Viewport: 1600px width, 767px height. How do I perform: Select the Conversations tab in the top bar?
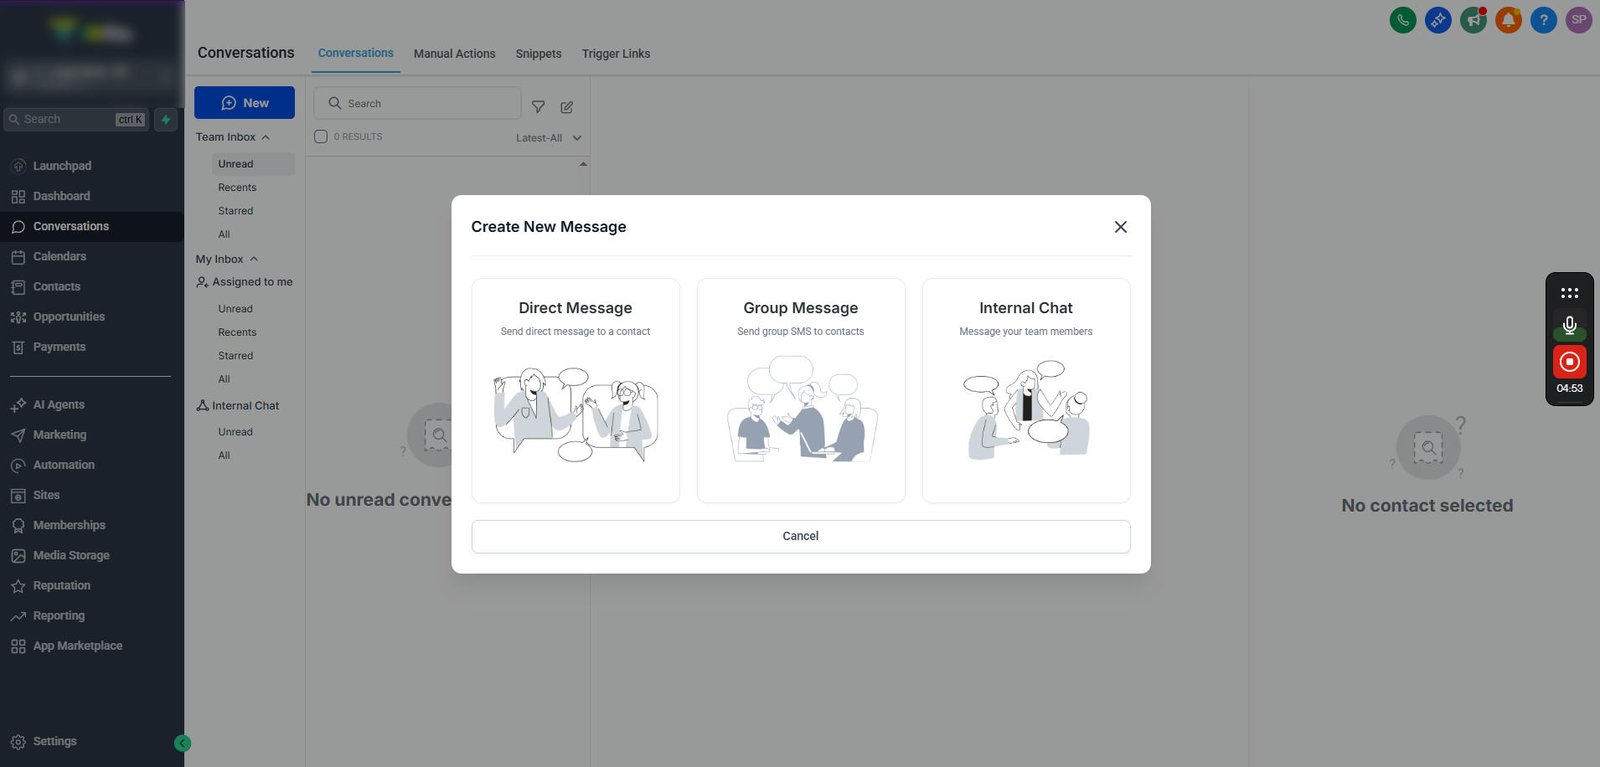356,53
